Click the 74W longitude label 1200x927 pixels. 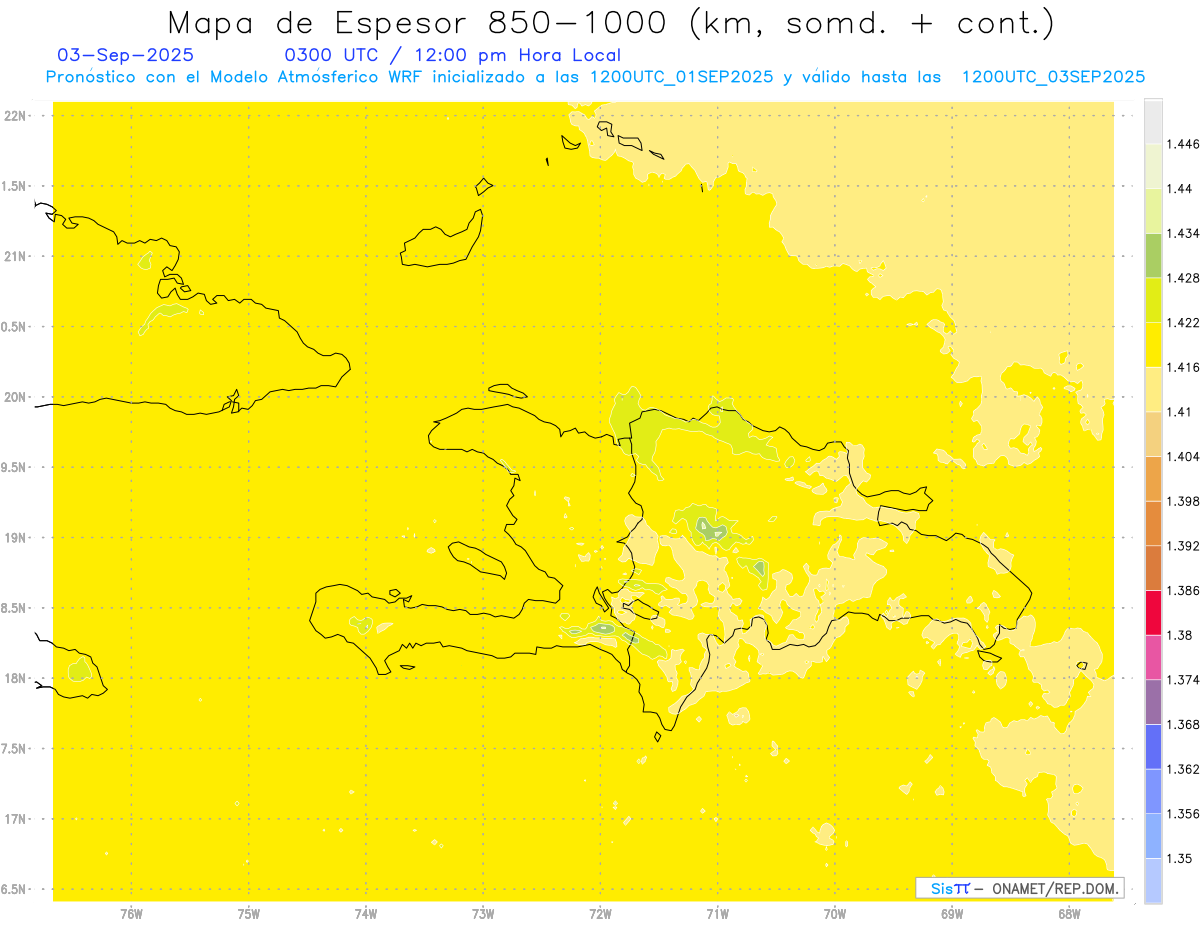(x=366, y=913)
